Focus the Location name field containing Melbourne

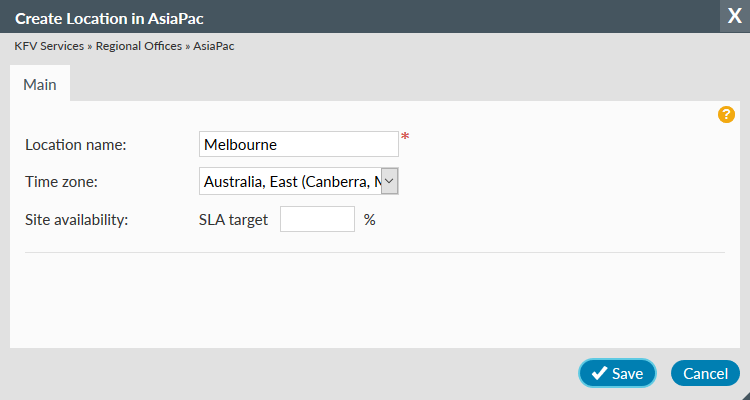point(298,144)
